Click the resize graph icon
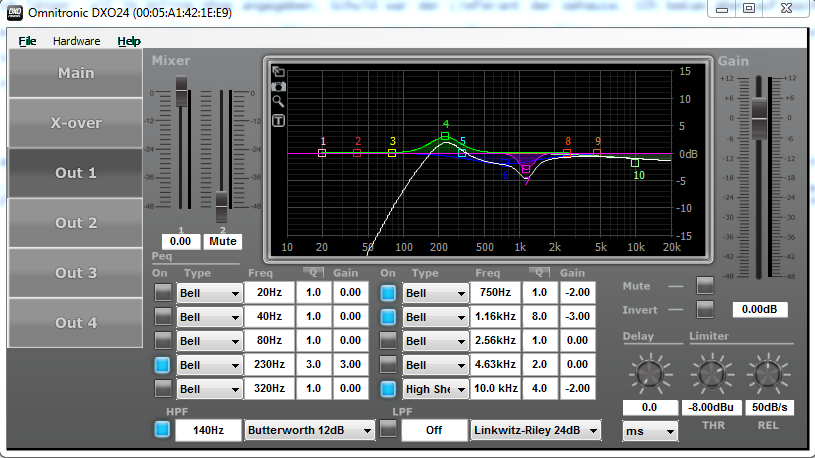Viewport: 815px width, 458px height. pyautogui.click(x=278, y=72)
